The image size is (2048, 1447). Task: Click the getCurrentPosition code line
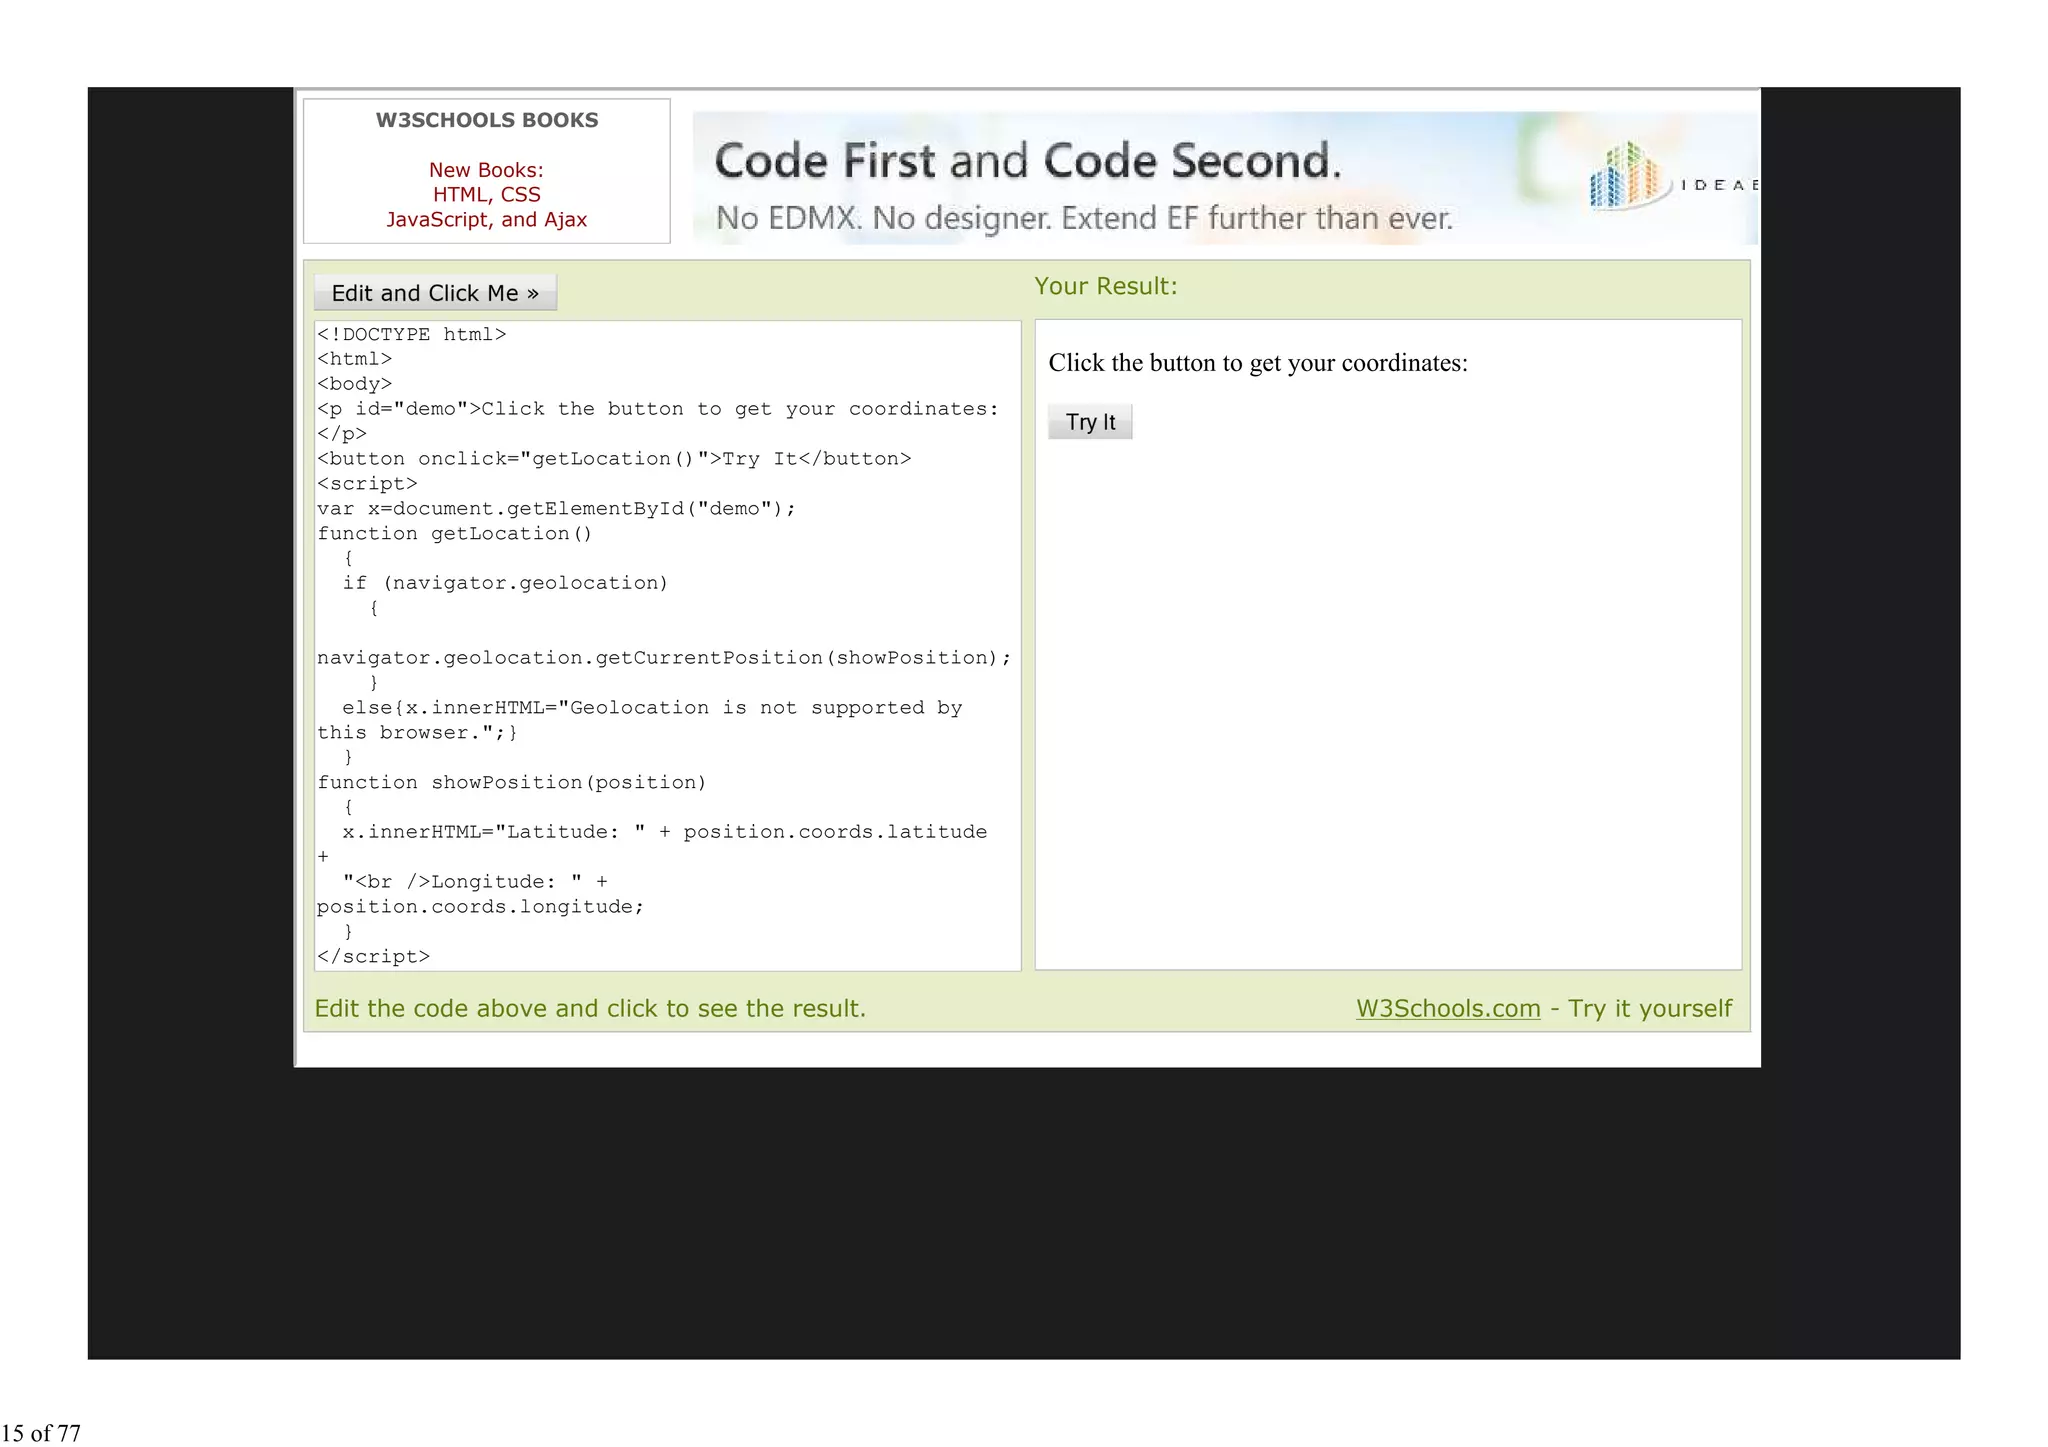663,658
